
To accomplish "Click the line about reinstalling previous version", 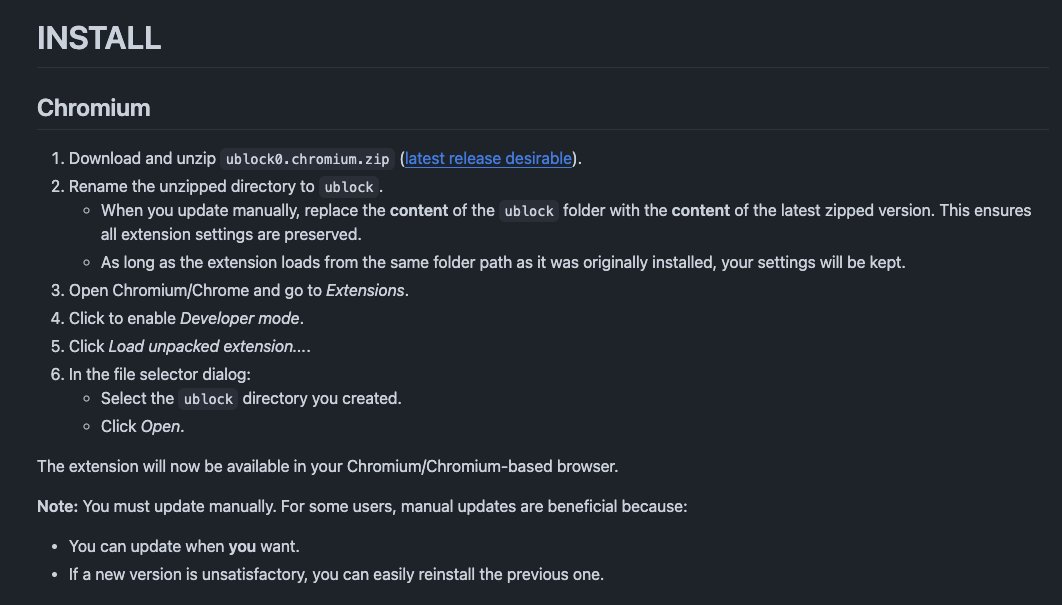I will pos(336,575).
